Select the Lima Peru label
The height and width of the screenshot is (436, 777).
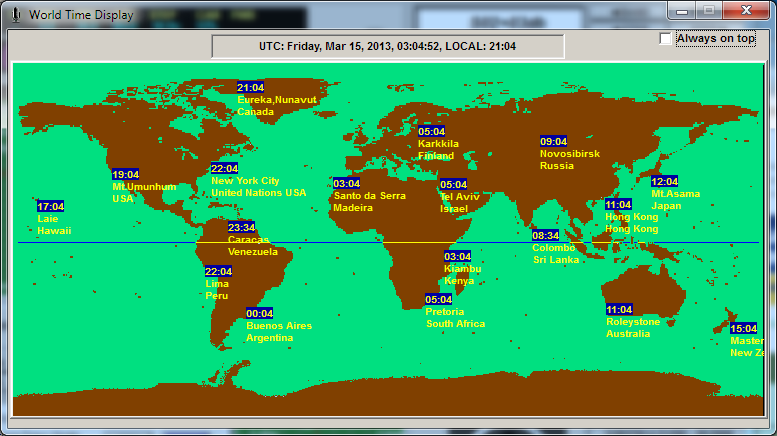[217, 290]
